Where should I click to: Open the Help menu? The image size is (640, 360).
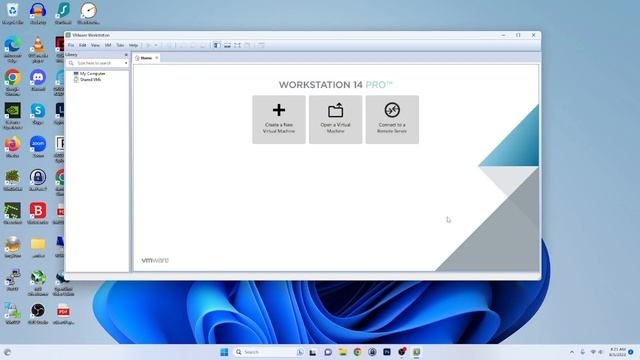tap(133, 45)
